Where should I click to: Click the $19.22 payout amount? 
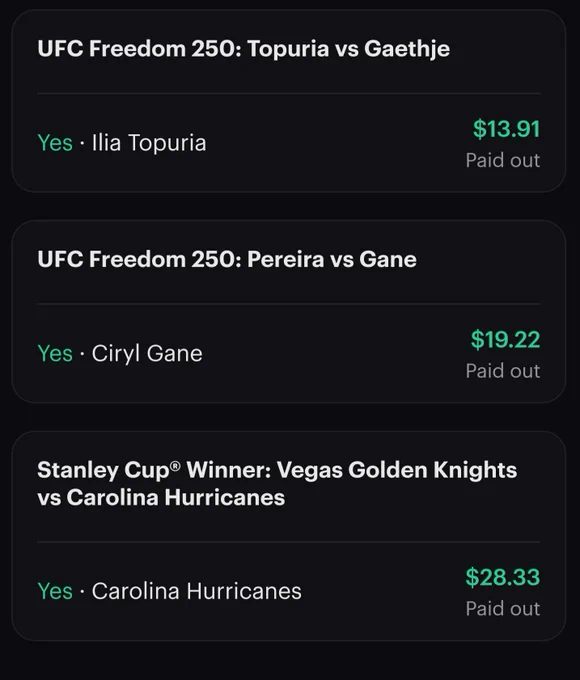[x=505, y=339]
